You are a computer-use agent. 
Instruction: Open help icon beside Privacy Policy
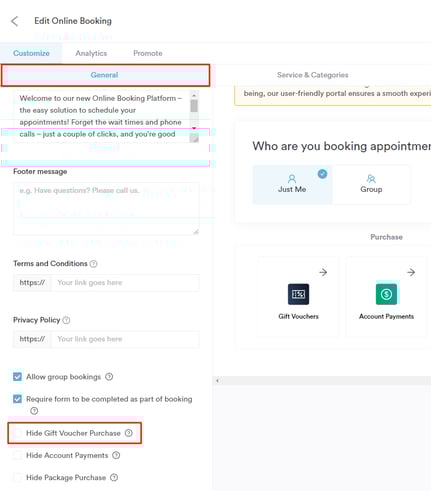coord(66,320)
